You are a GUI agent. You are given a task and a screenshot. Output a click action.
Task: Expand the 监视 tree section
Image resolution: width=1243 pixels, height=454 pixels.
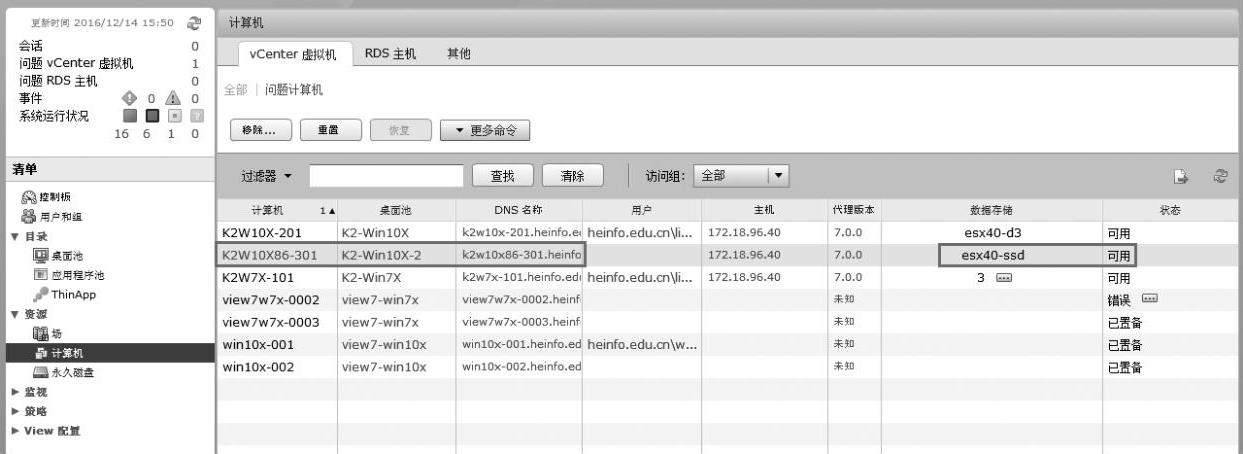(x=14, y=392)
